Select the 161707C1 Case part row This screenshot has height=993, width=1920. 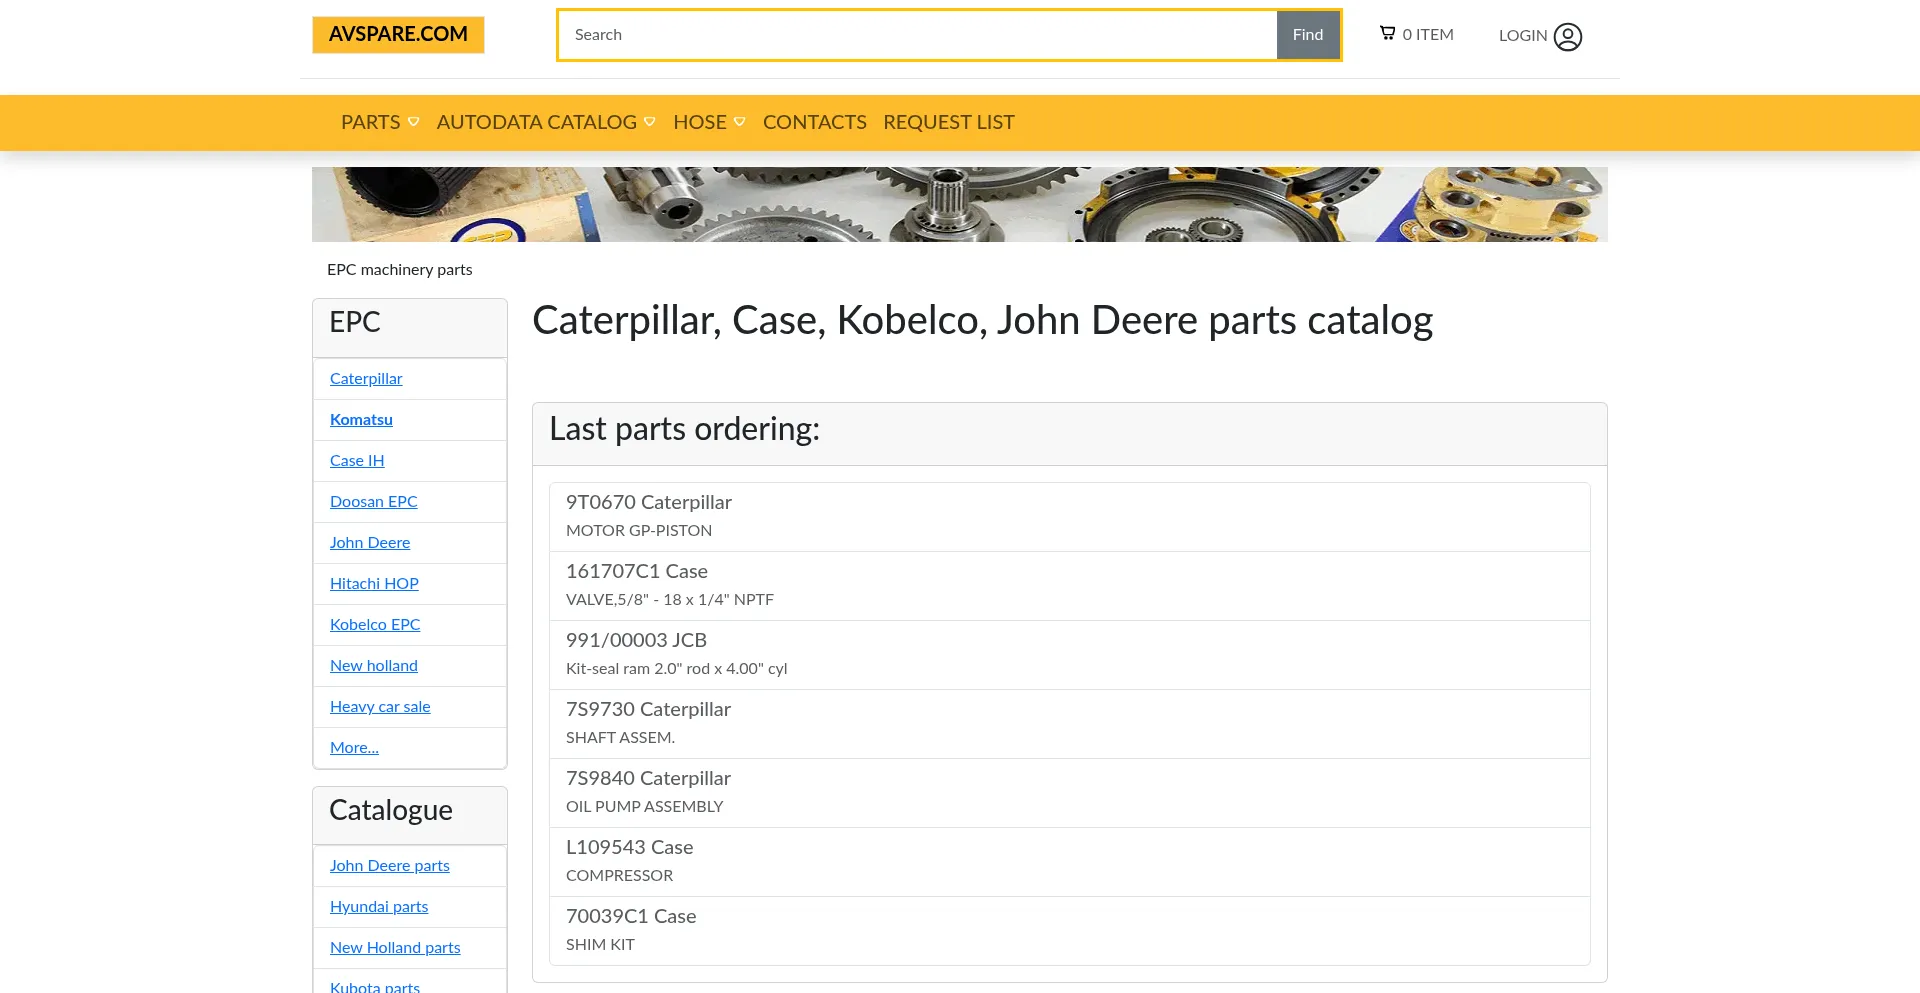click(1070, 586)
